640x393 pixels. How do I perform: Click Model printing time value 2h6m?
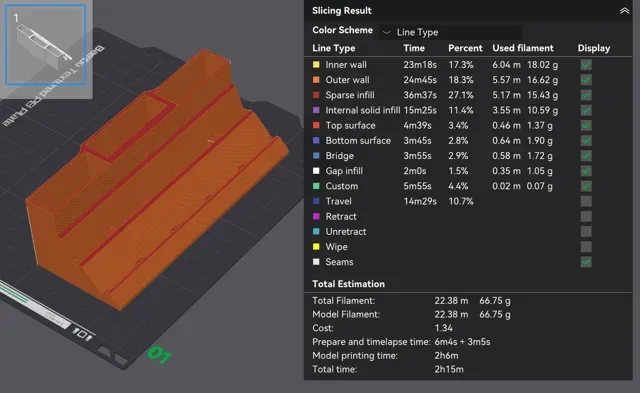(x=446, y=355)
